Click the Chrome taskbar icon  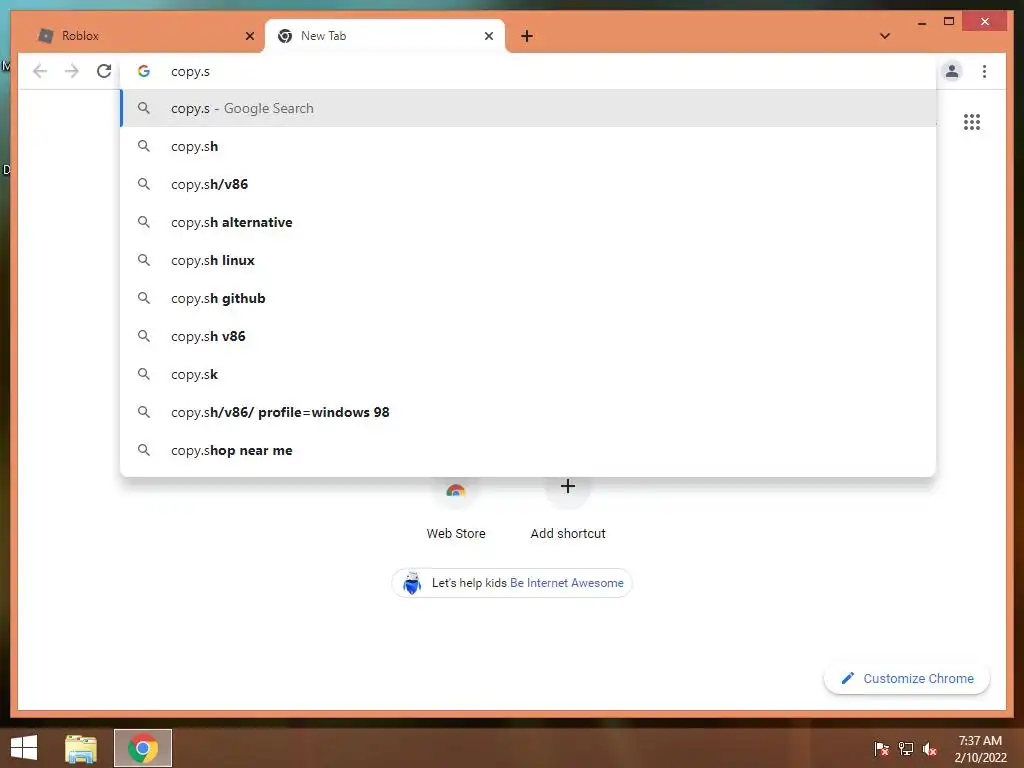[143, 748]
